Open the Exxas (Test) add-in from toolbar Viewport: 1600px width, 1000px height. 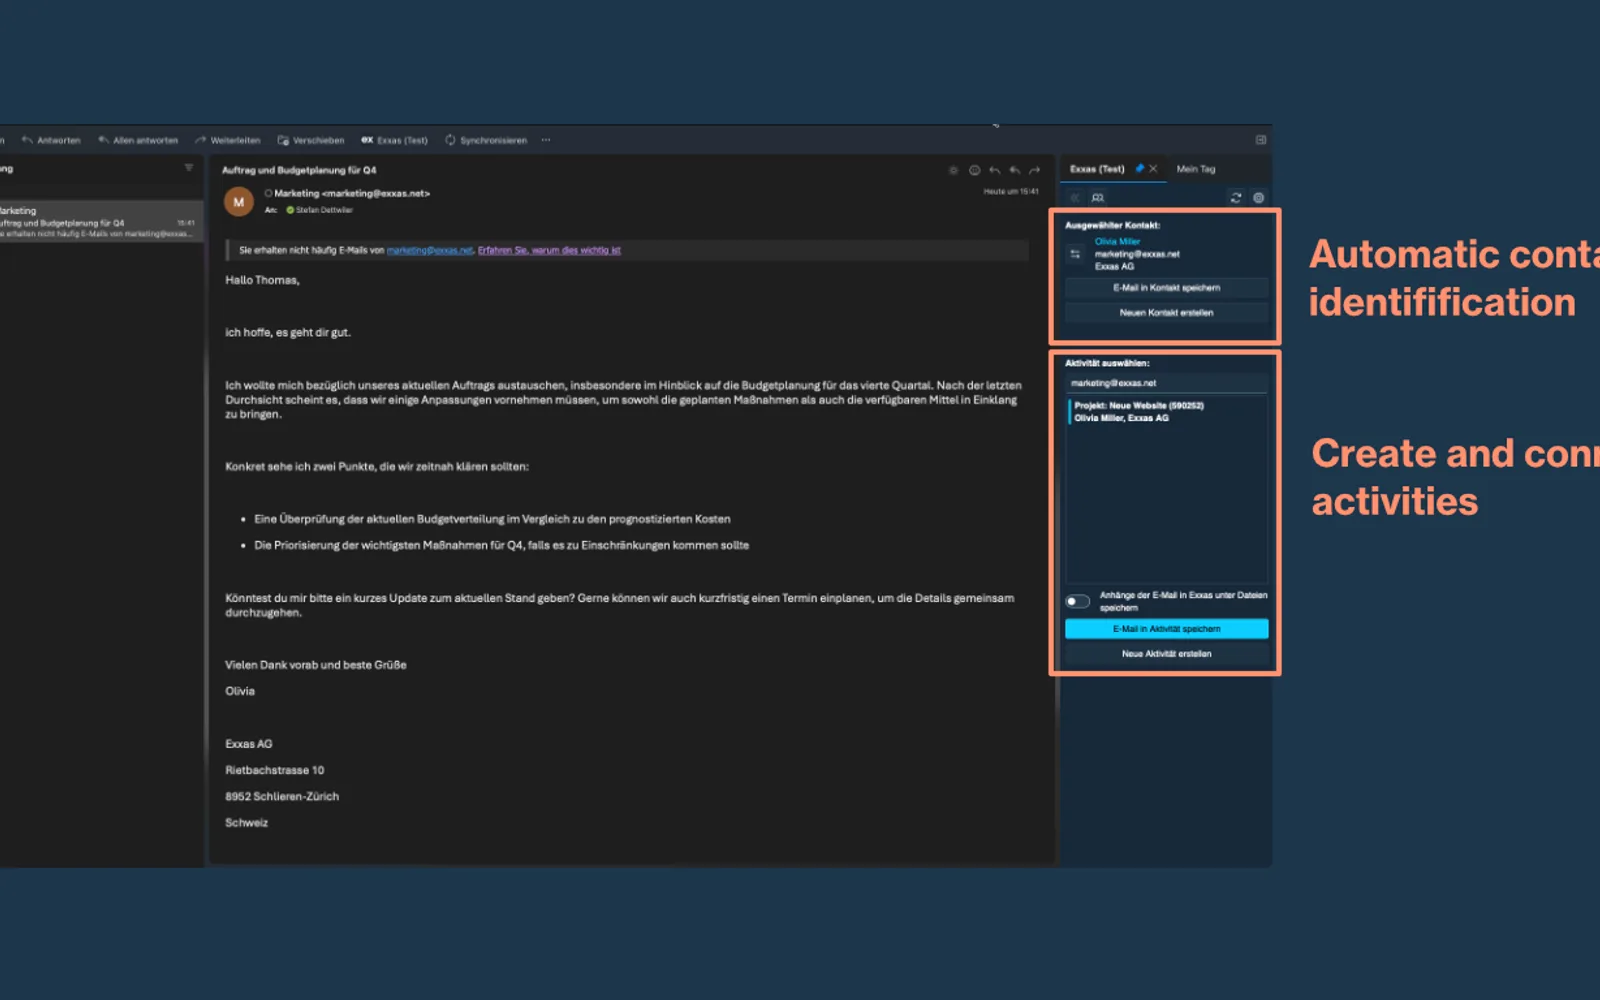(x=394, y=140)
